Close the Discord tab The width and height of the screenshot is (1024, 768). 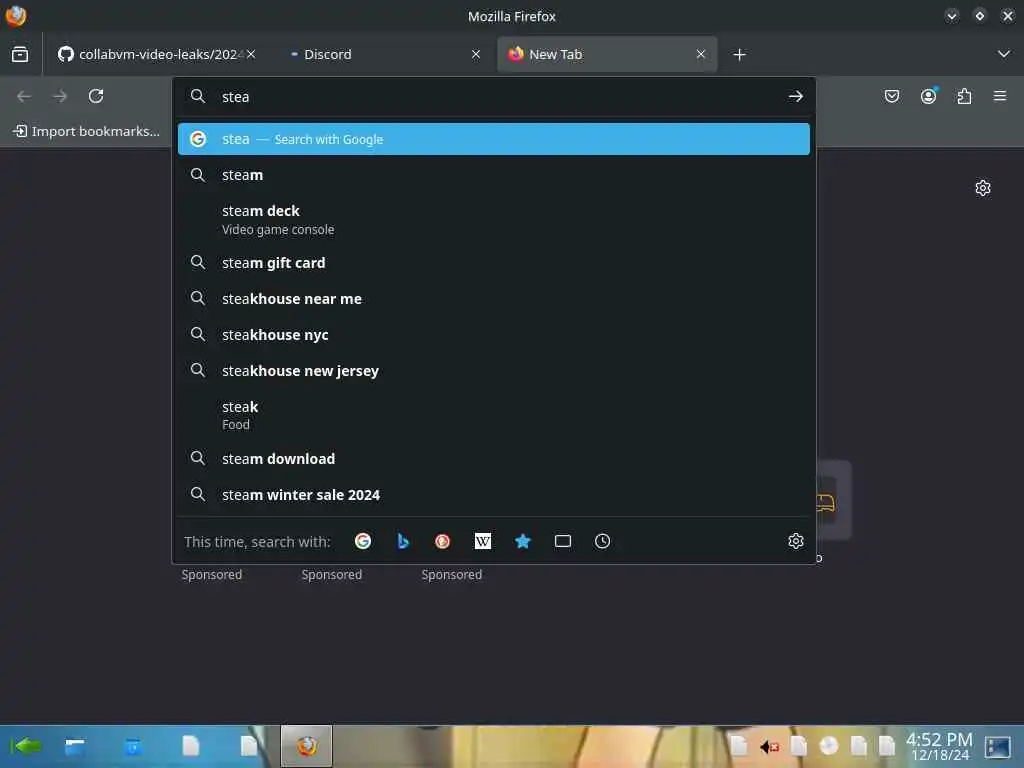[476, 54]
